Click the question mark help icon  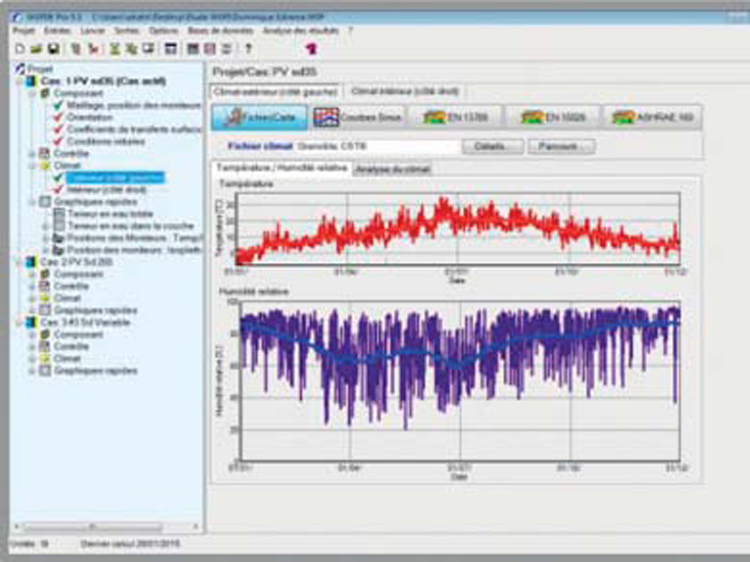click(x=248, y=48)
